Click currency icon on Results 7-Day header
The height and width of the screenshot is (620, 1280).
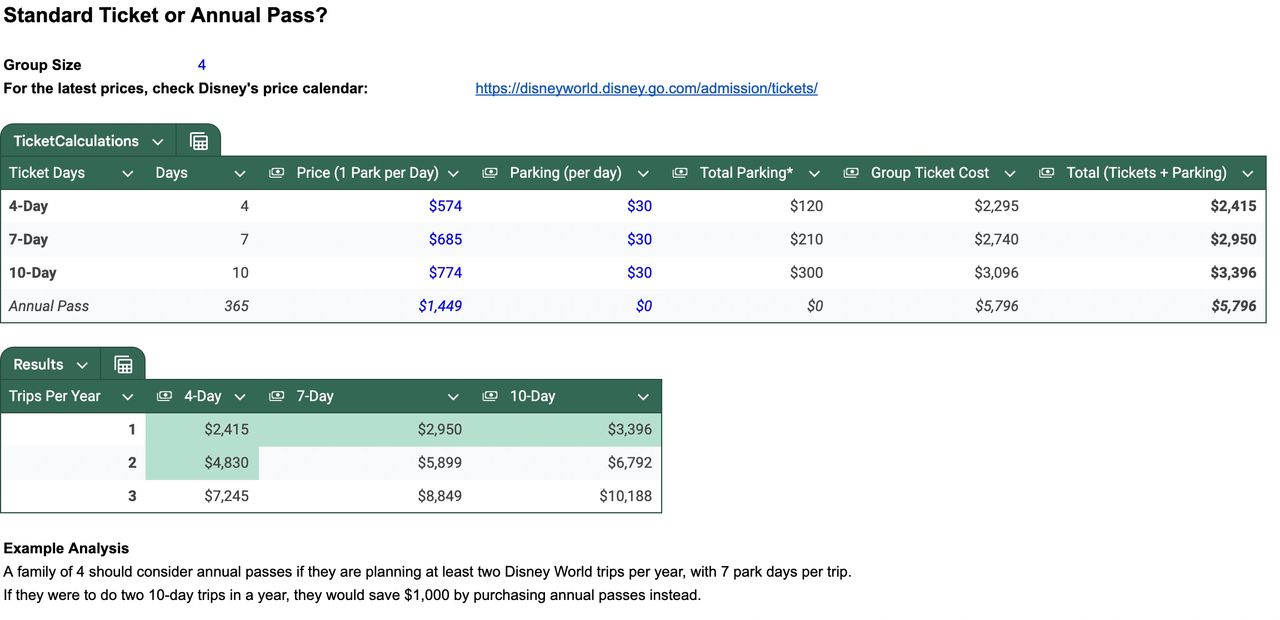277,397
